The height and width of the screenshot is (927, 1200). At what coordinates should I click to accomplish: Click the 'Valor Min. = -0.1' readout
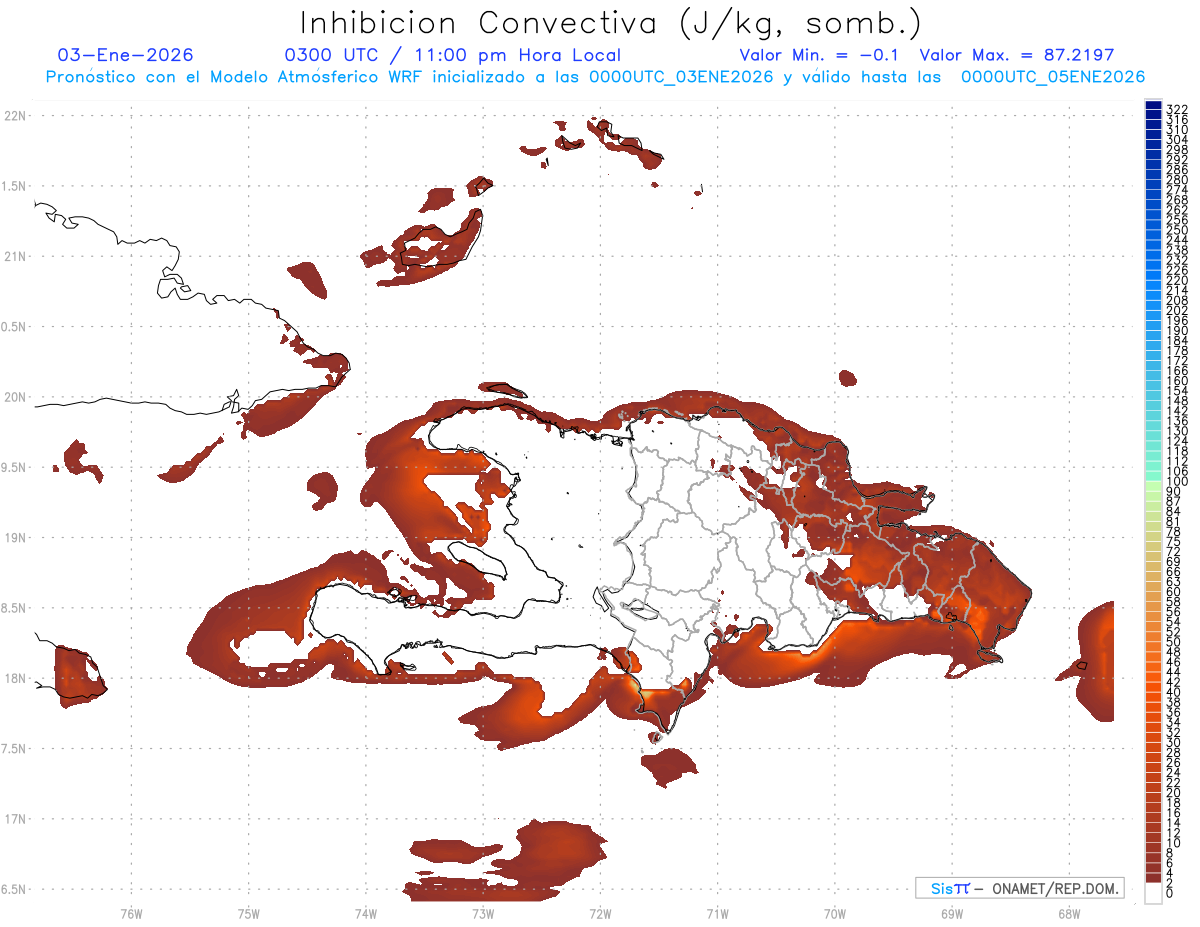click(820, 55)
